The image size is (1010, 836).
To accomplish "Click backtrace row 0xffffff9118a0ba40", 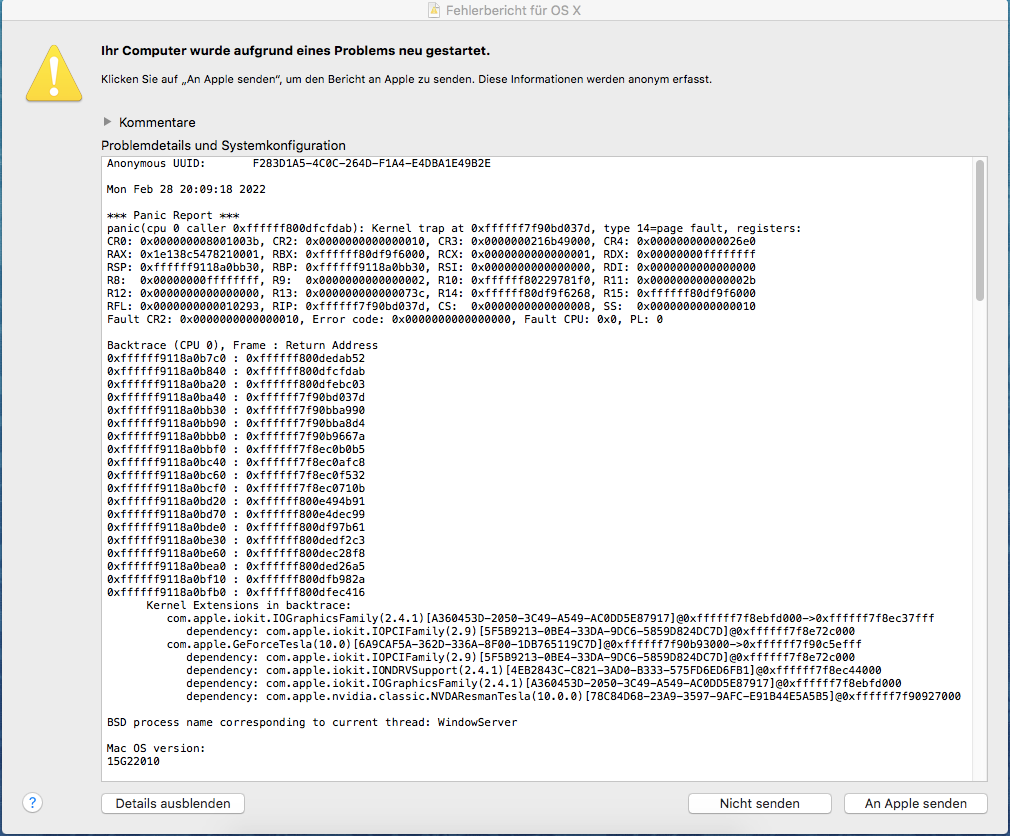I will click(x=236, y=397).
